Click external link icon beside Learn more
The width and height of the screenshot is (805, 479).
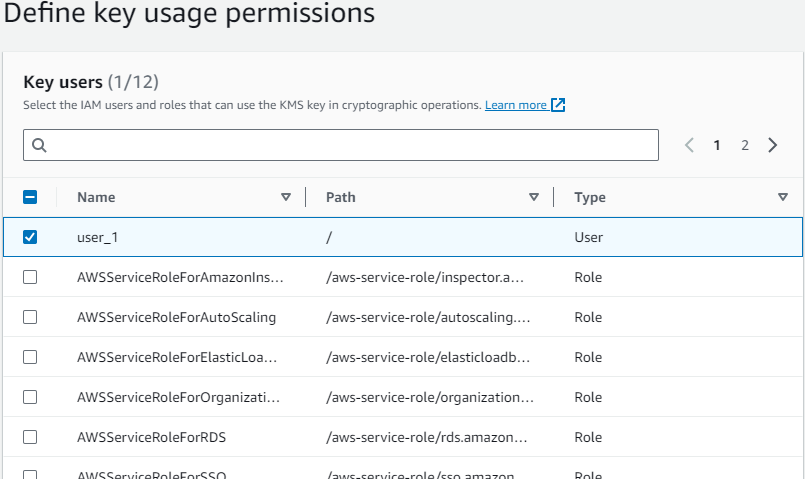(558, 105)
